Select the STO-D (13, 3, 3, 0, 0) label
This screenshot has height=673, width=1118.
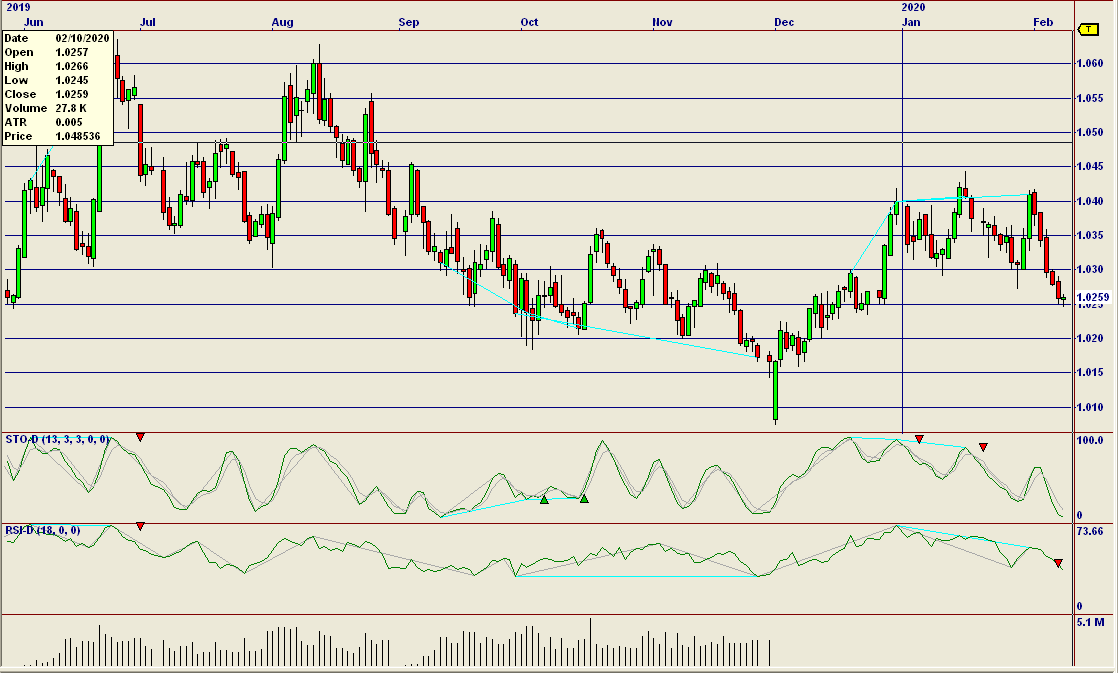click(x=58, y=439)
